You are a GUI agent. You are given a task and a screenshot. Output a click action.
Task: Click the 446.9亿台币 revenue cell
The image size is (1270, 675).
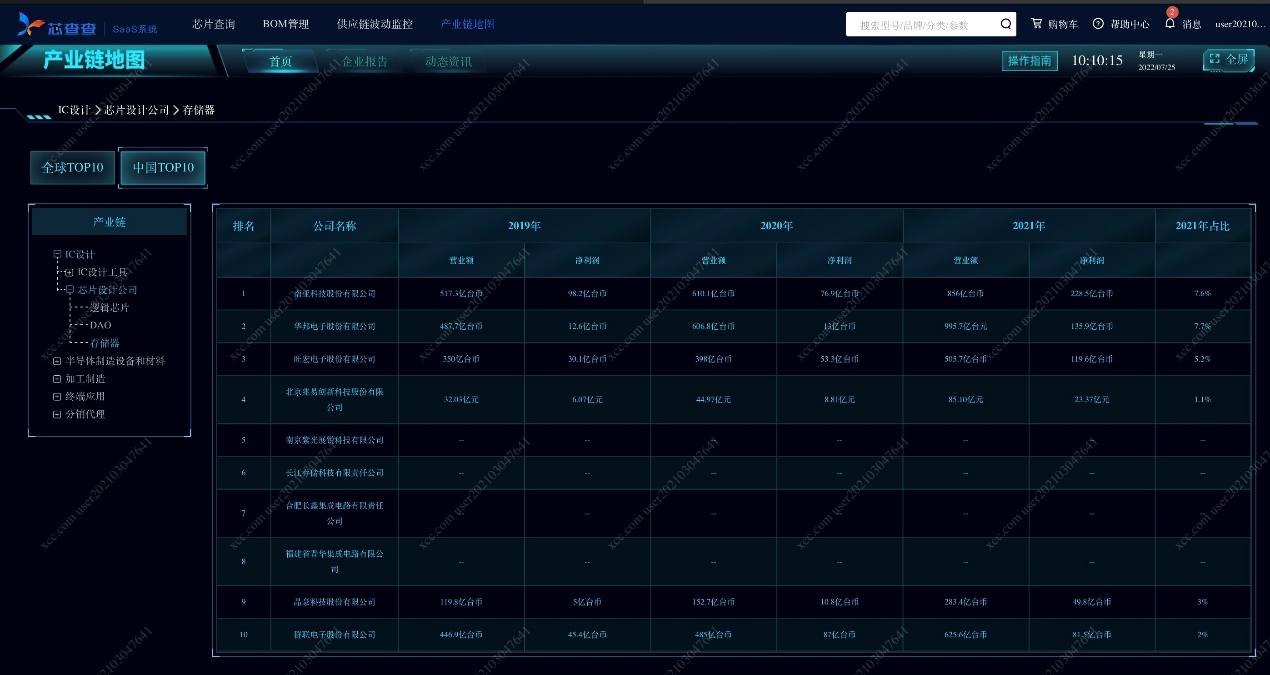coord(461,635)
